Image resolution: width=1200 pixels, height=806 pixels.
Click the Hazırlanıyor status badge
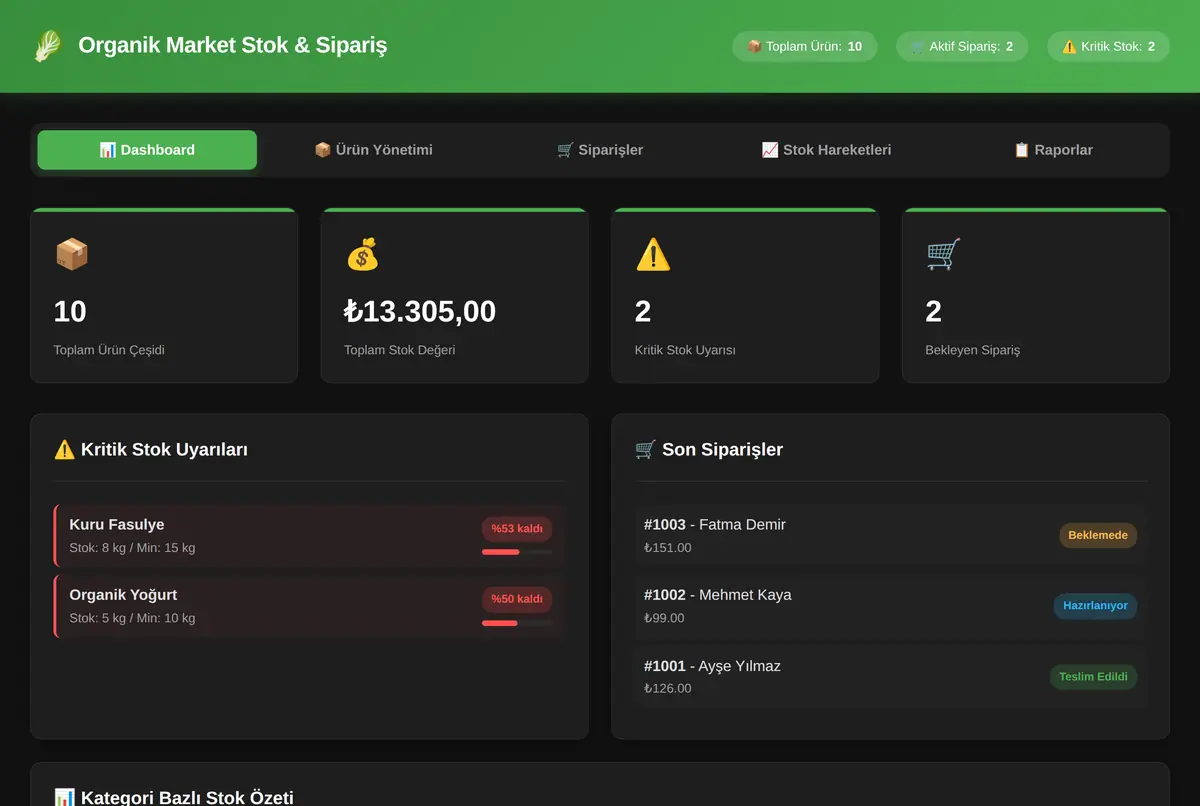point(1095,606)
